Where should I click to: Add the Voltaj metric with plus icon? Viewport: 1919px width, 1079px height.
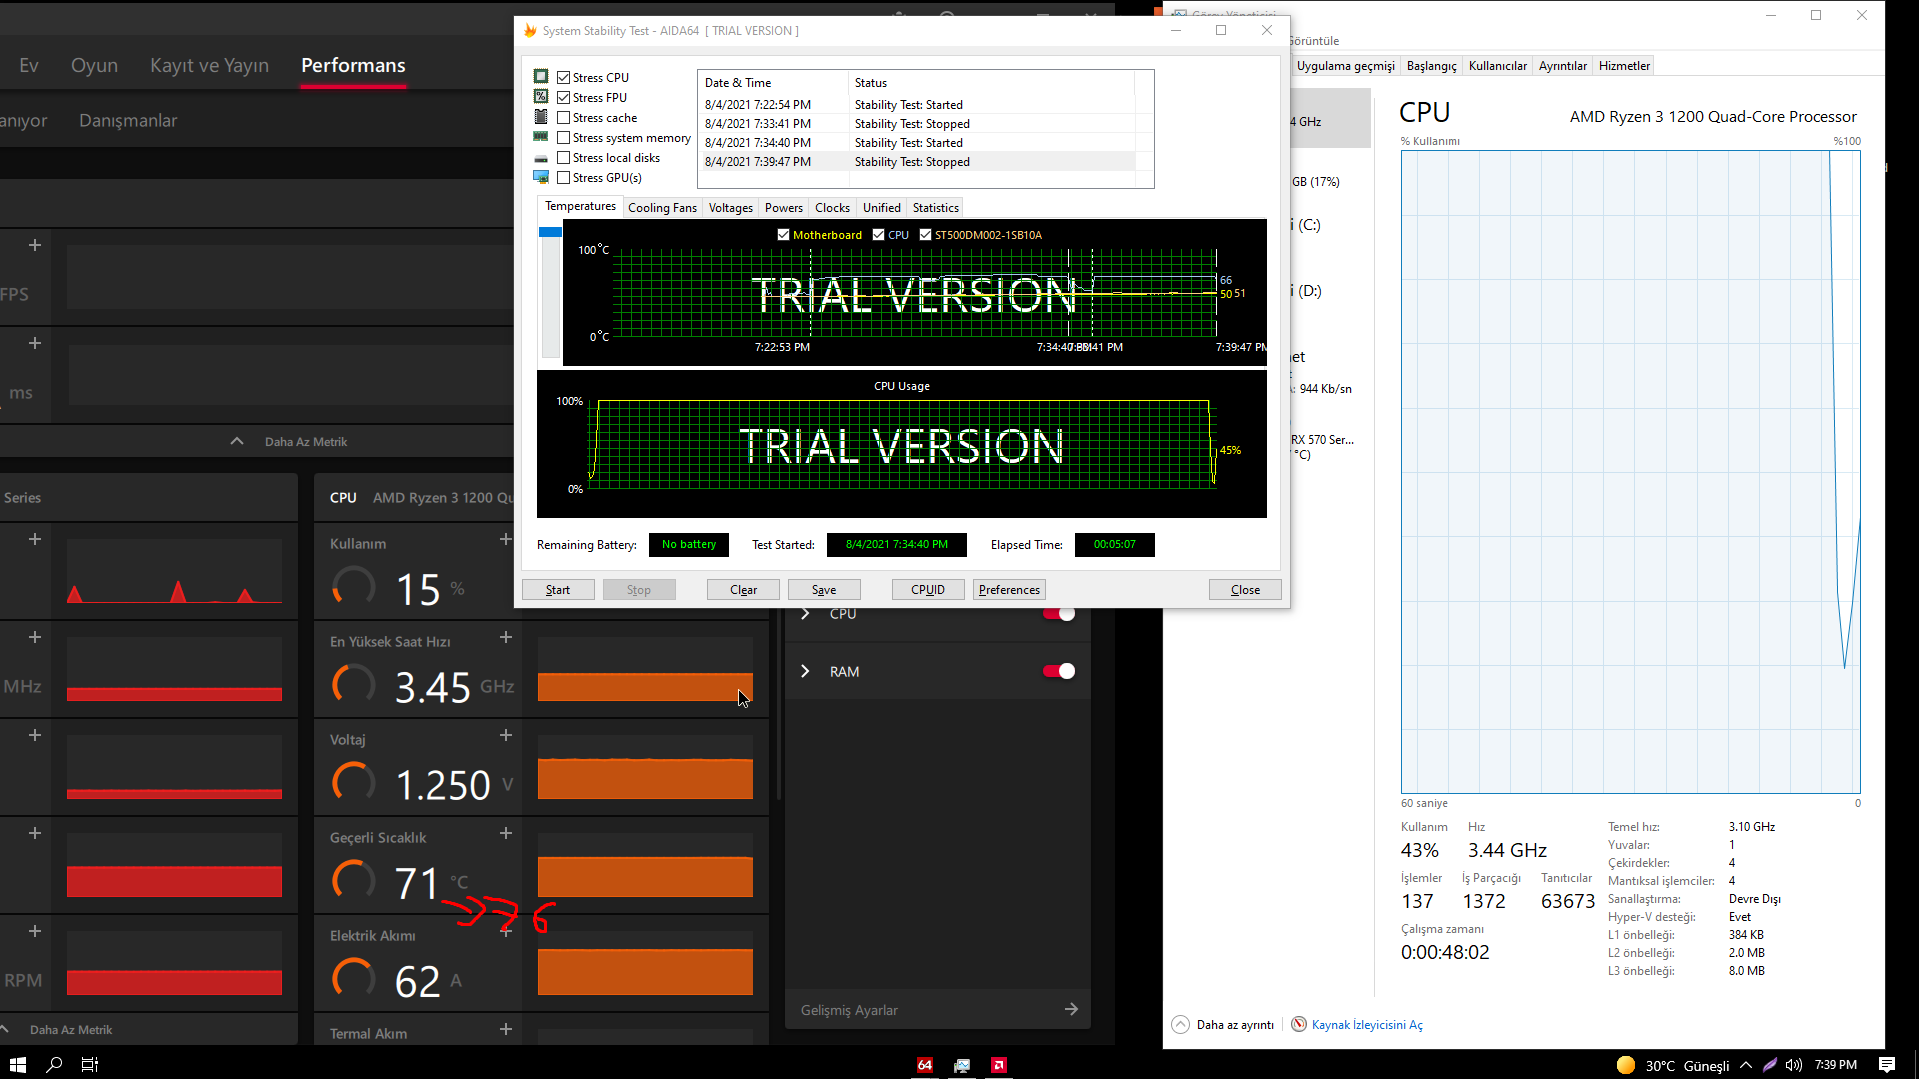(506, 736)
